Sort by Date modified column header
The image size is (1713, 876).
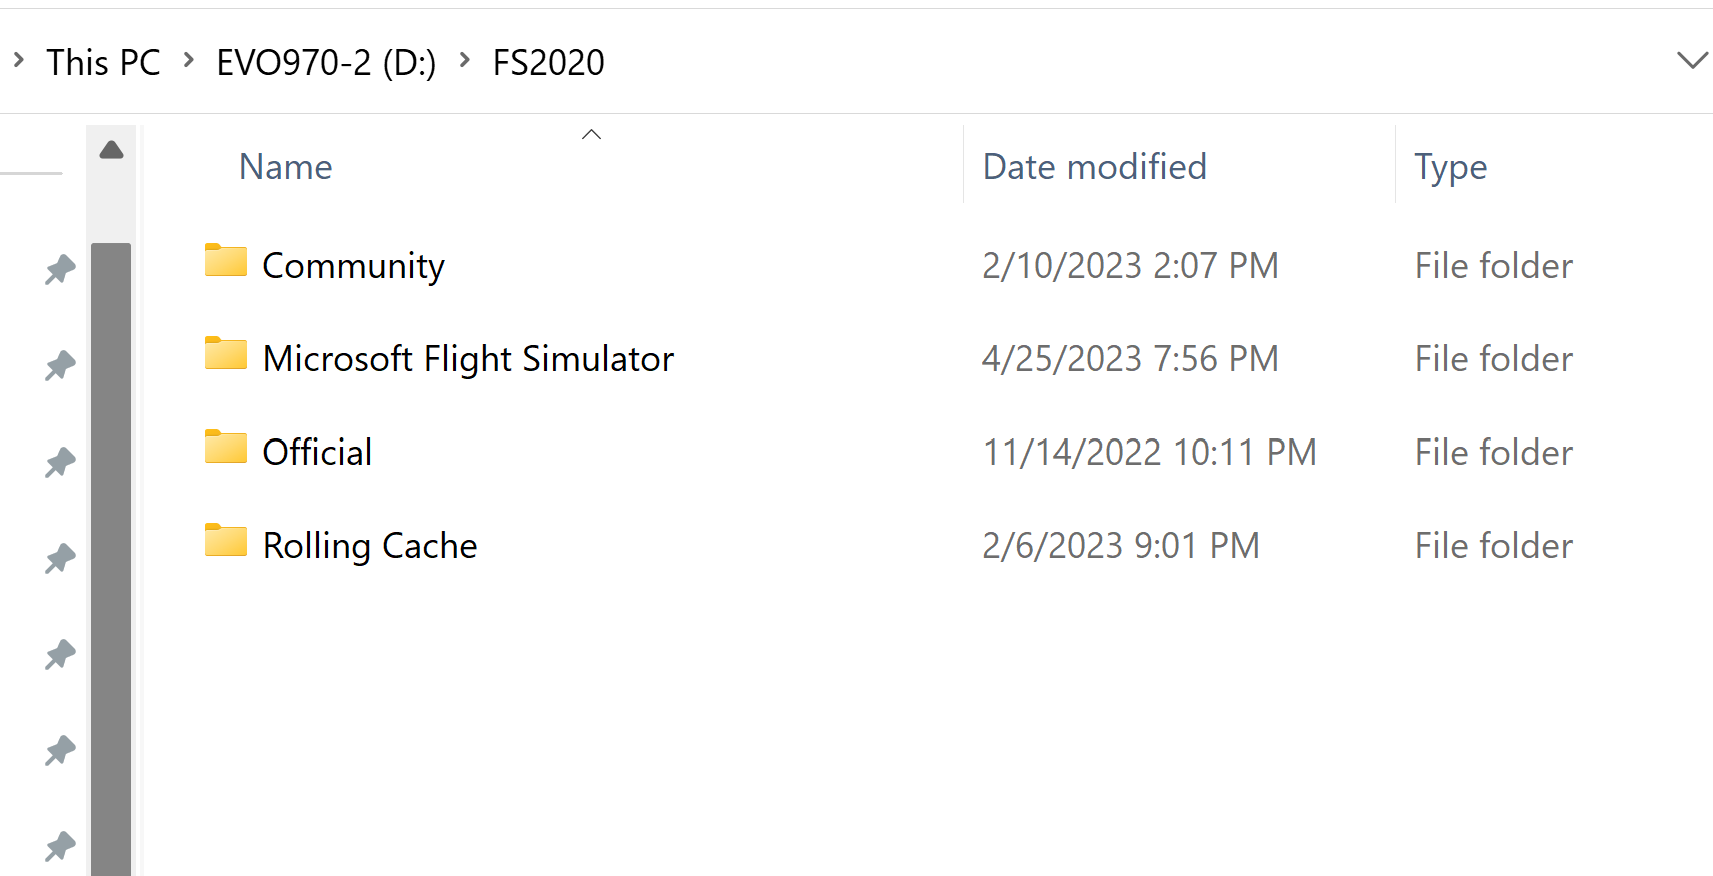coord(1094,167)
